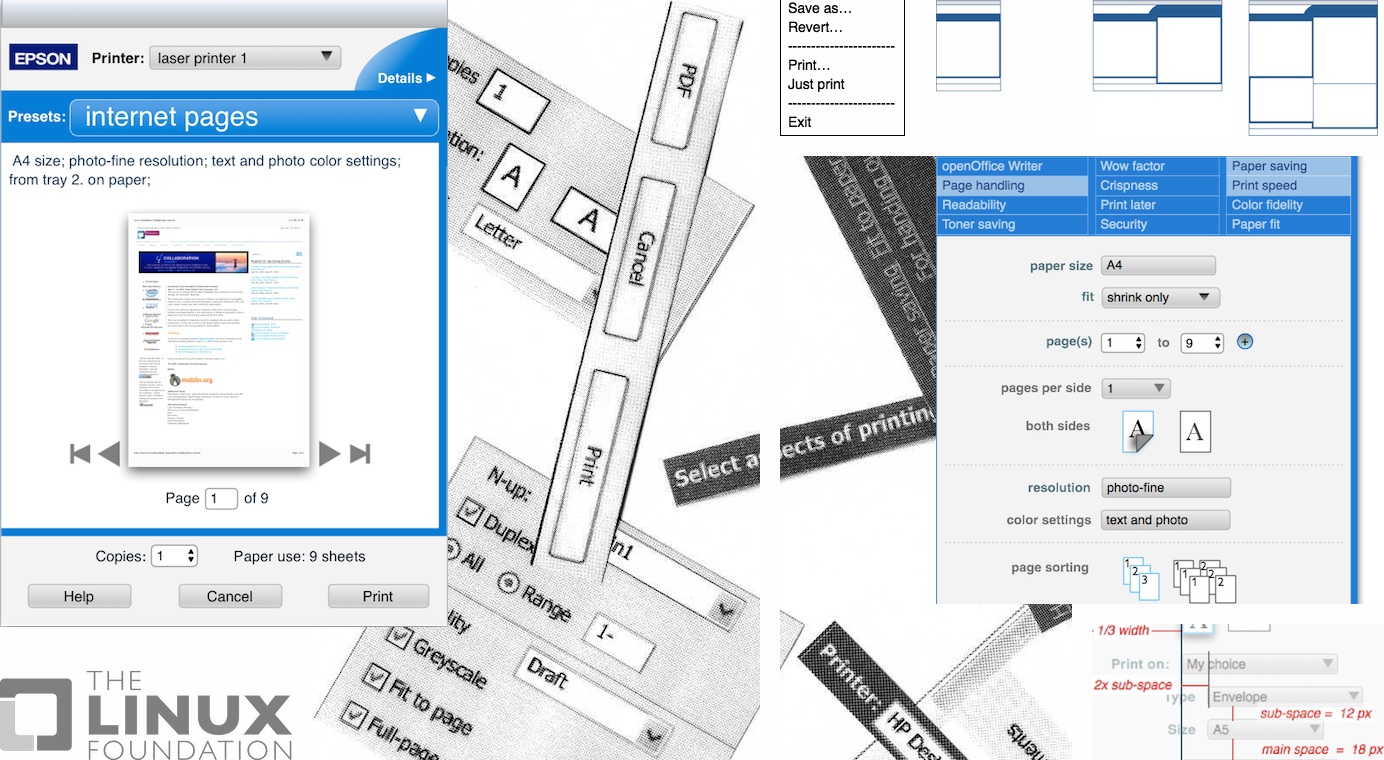Go to next preview page
The width and height of the screenshot is (1384, 760).
click(x=329, y=454)
